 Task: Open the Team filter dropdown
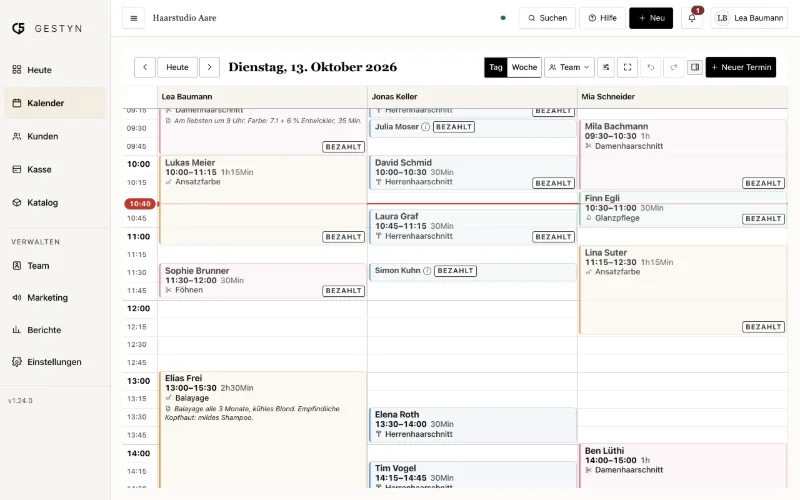point(569,67)
